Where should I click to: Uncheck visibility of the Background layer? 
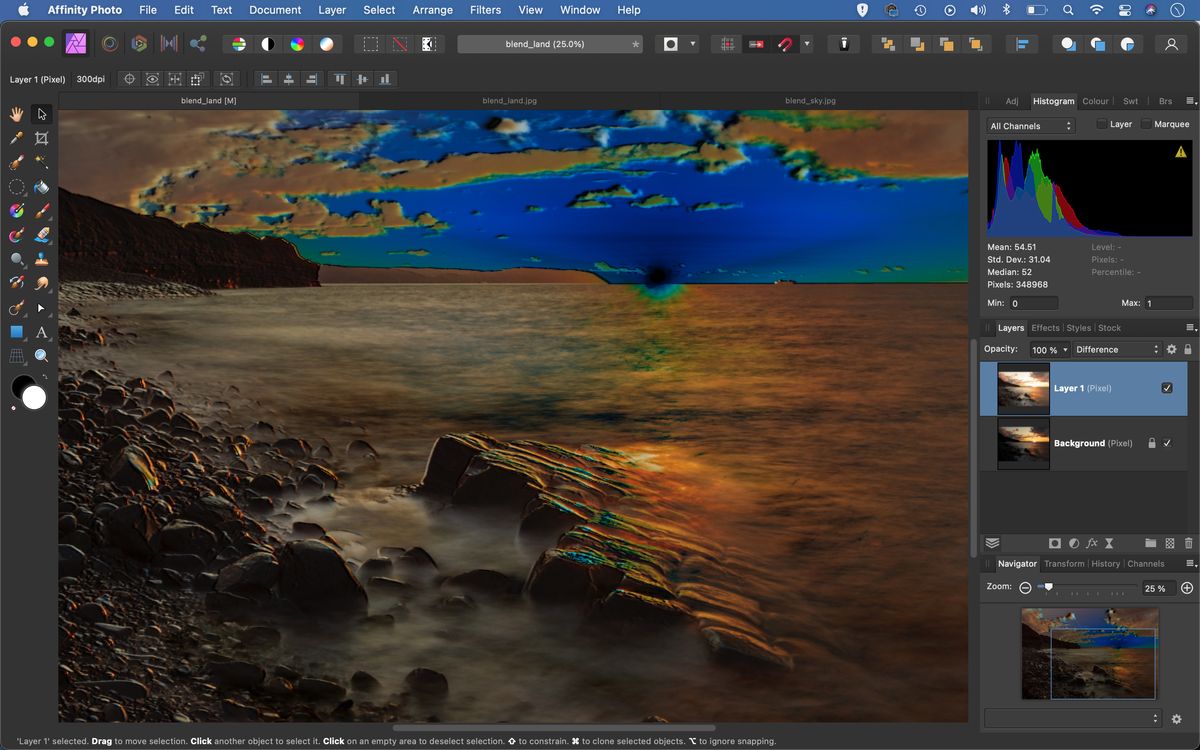(1167, 443)
